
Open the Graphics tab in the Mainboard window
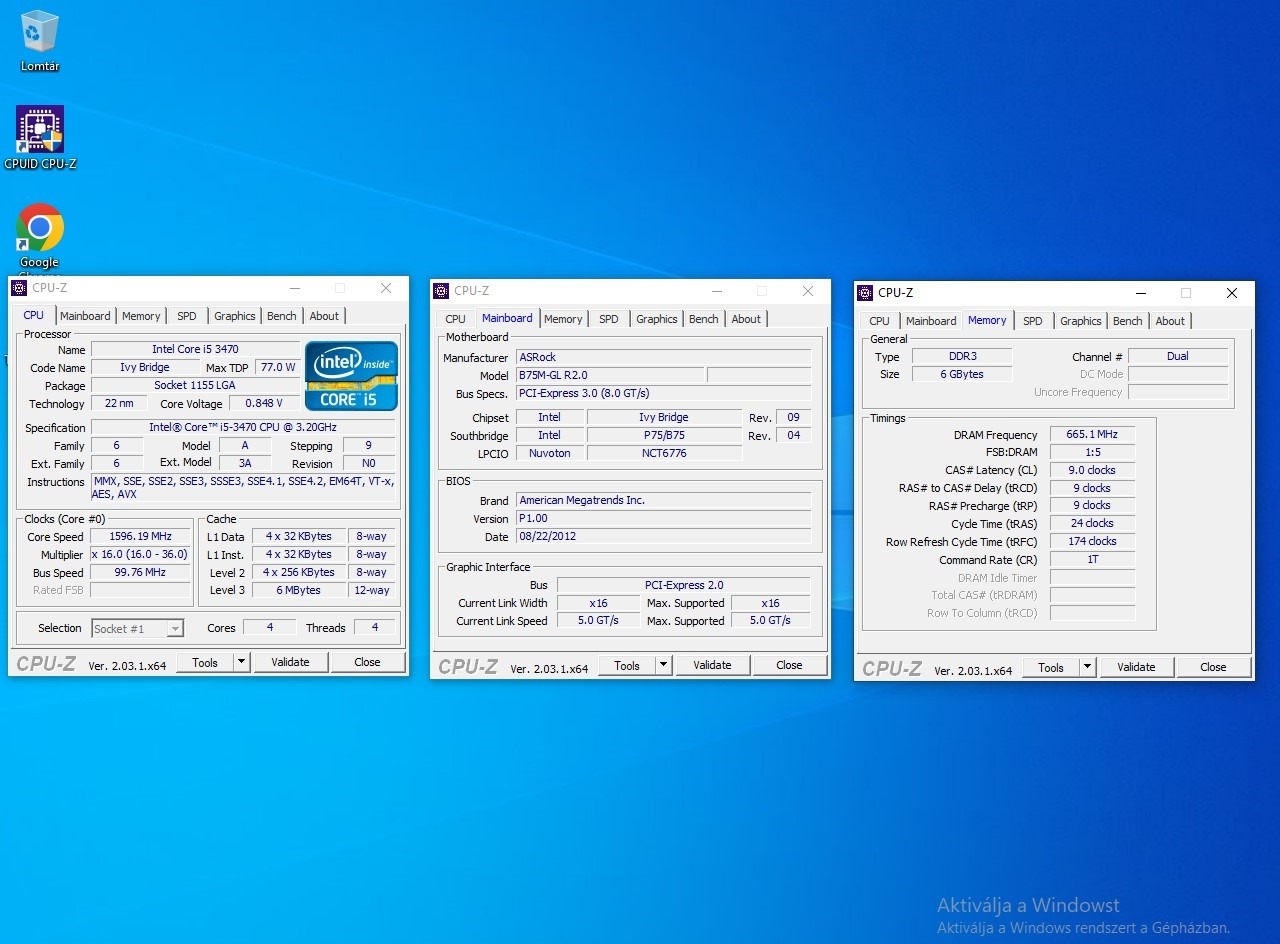pos(657,319)
